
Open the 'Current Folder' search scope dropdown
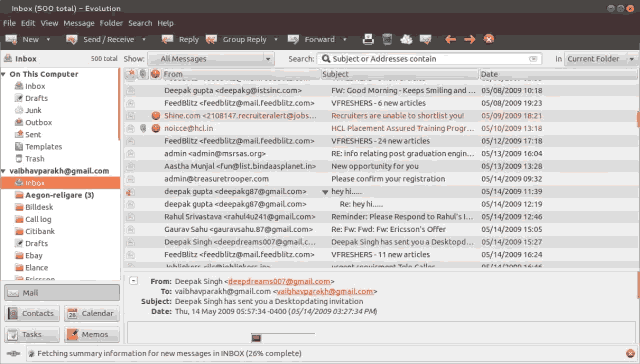pos(601,59)
